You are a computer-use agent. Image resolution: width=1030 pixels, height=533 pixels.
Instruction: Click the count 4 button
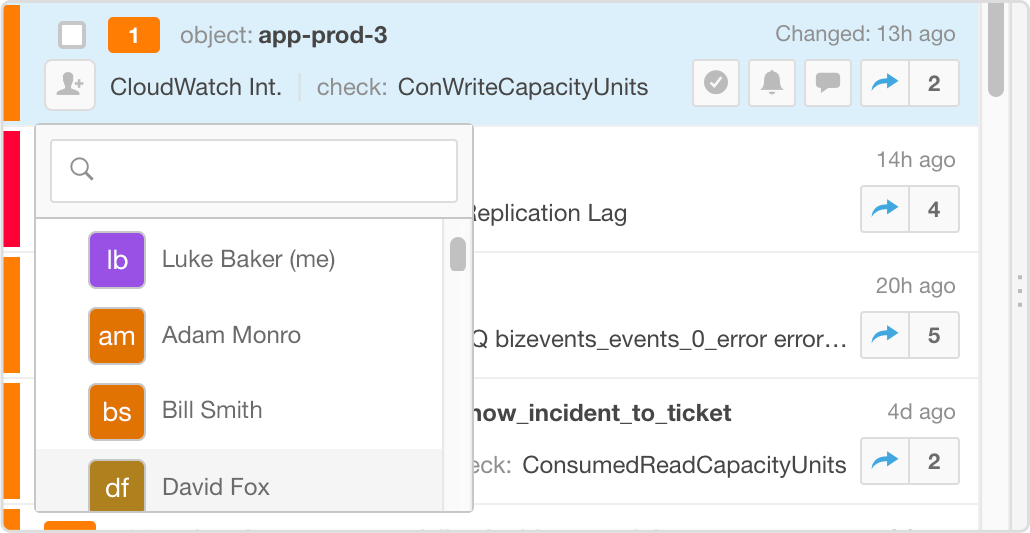click(x=934, y=210)
